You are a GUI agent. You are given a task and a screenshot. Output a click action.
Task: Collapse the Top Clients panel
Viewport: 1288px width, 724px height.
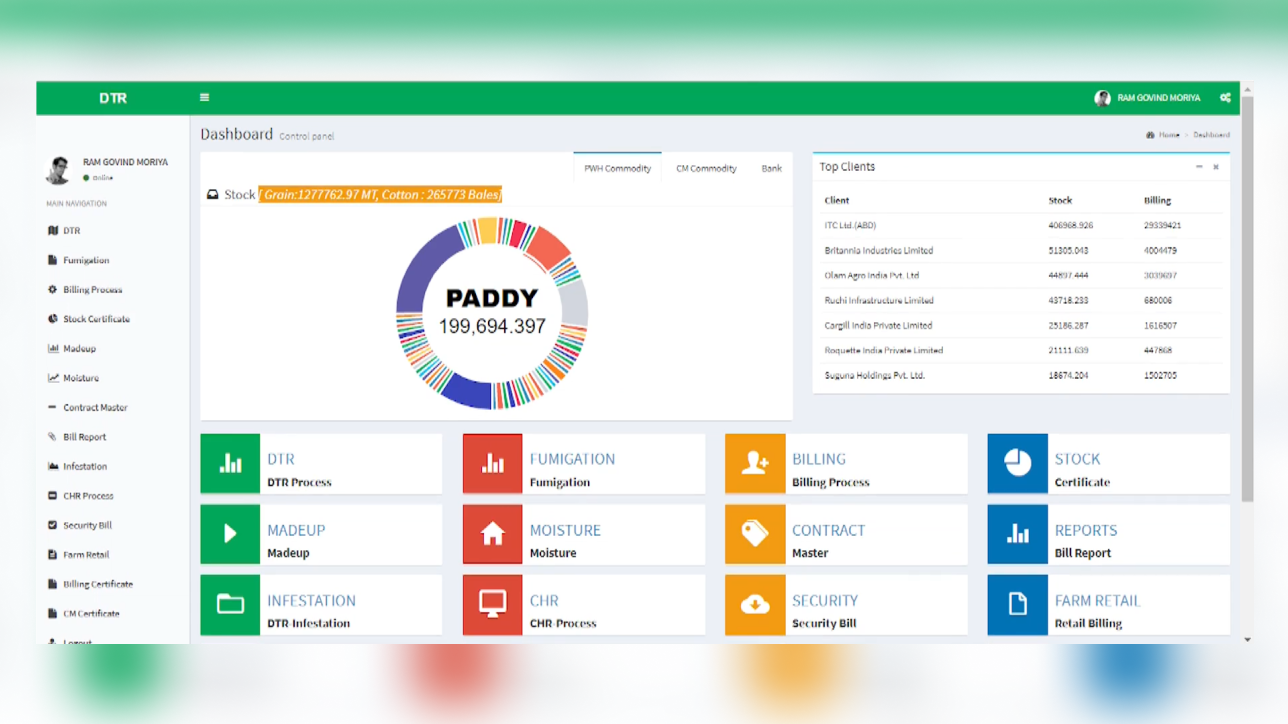pyautogui.click(x=1199, y=167)
